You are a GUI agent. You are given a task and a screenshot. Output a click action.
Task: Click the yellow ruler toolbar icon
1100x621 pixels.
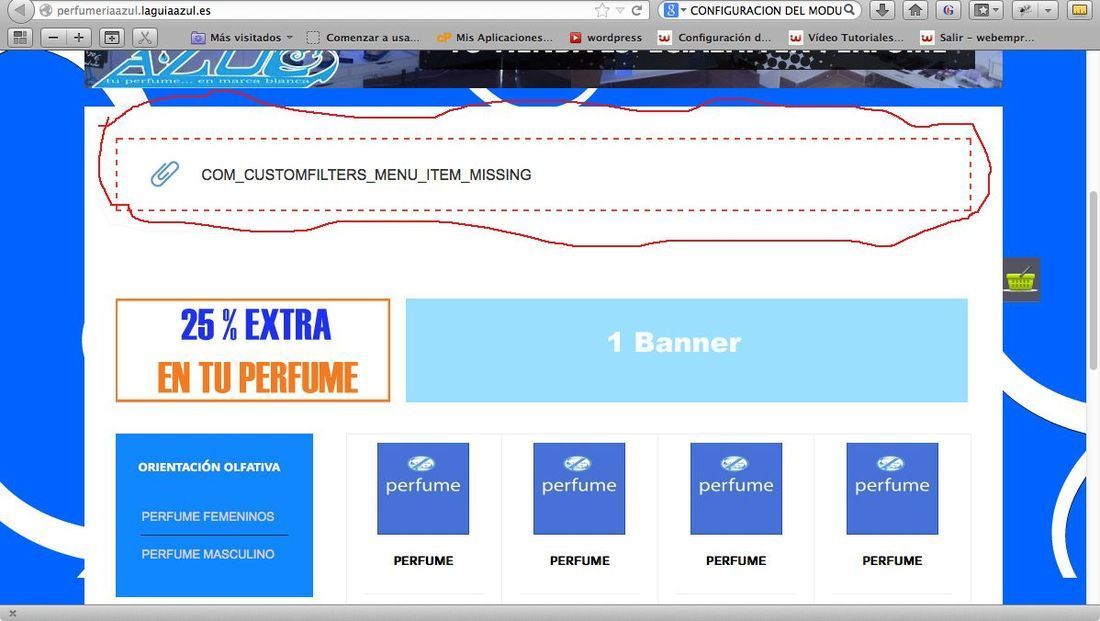[1080, 11]
